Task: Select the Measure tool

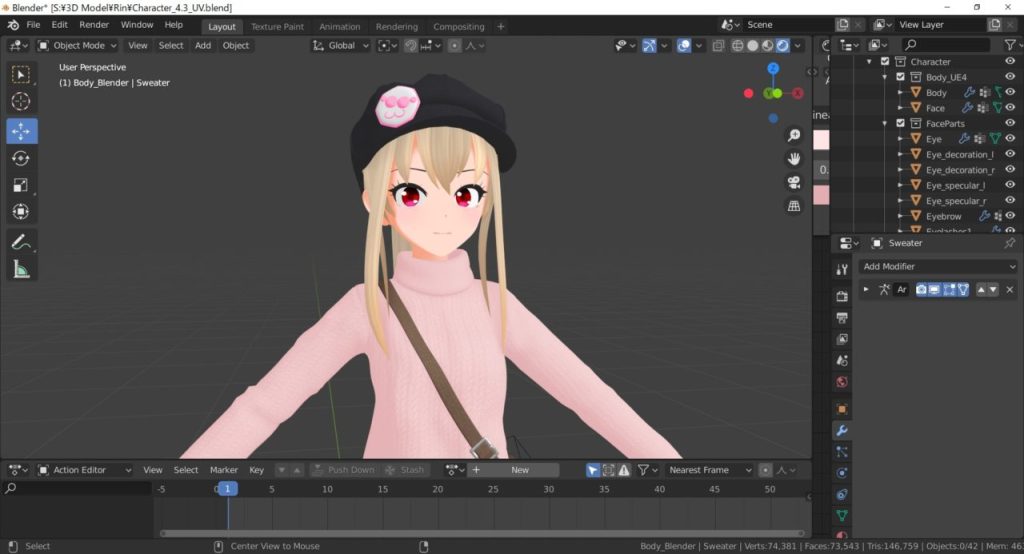Action: point(21,269)
